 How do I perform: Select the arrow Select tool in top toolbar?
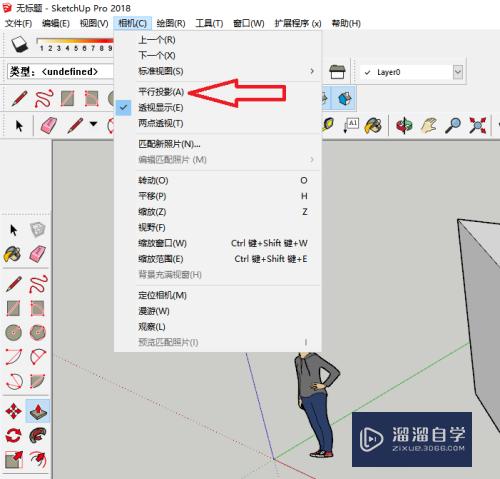pyautogui.click(x=19, y=126)
